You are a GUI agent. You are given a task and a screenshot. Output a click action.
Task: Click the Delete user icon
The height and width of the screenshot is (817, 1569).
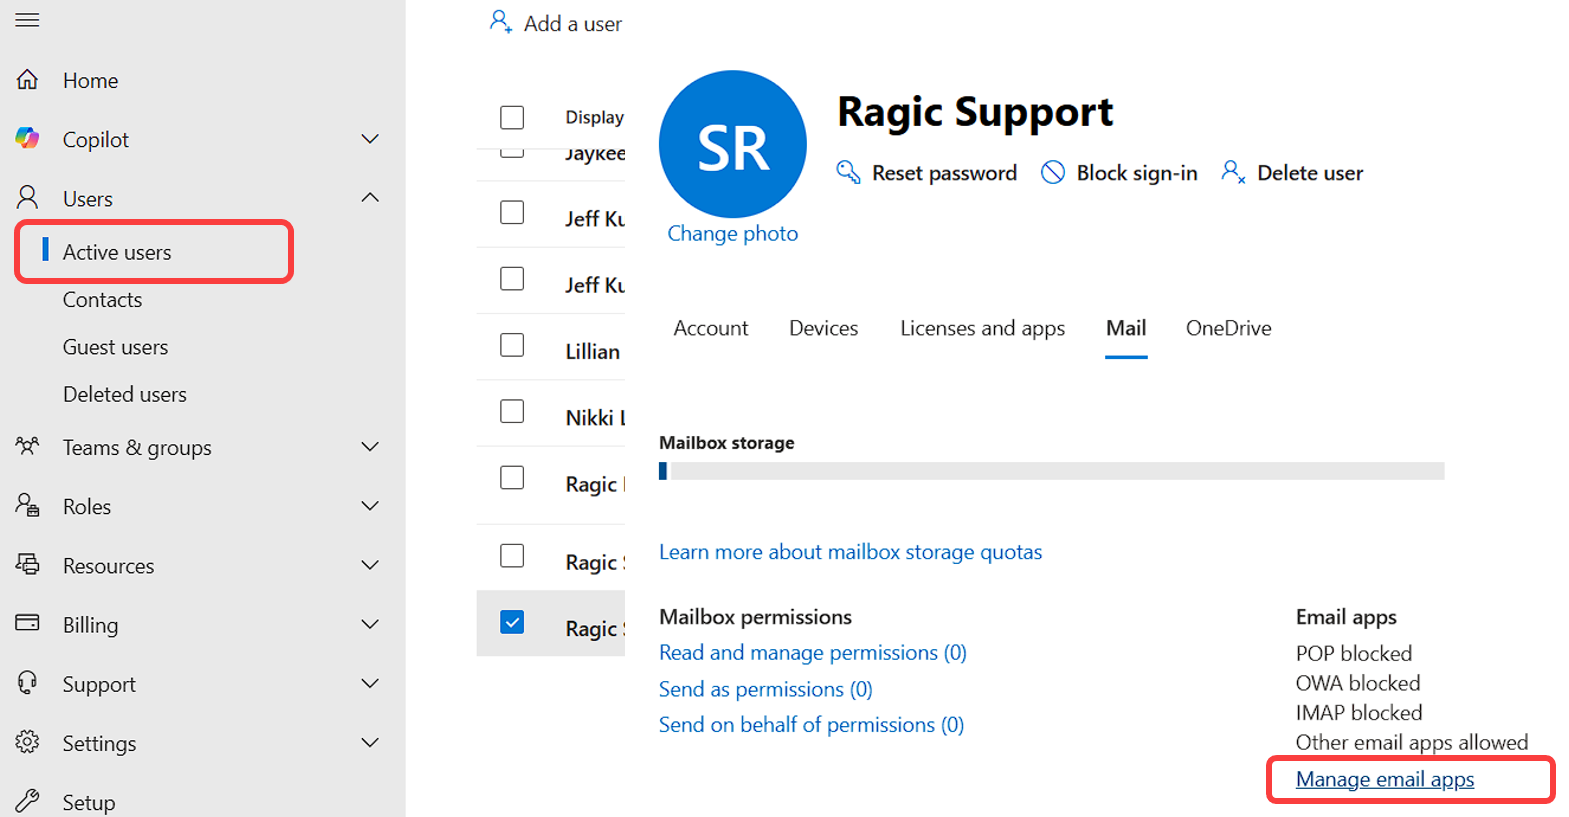pos(1233,172)
